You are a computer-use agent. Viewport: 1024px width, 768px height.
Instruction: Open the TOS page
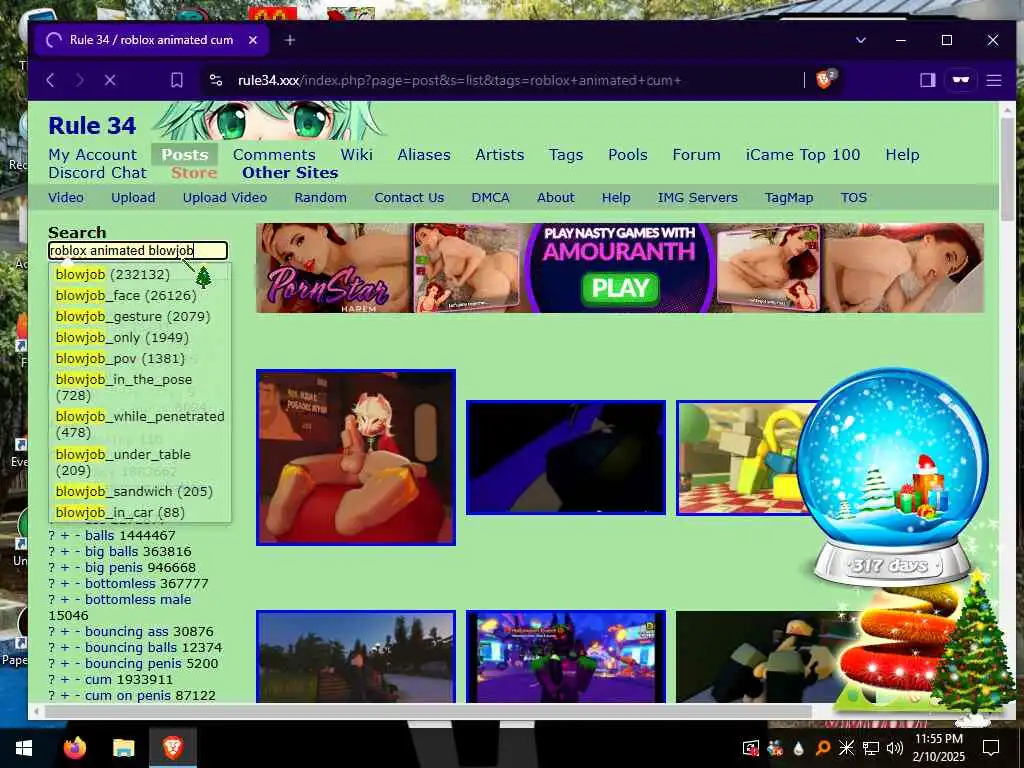tap(854, 198)
